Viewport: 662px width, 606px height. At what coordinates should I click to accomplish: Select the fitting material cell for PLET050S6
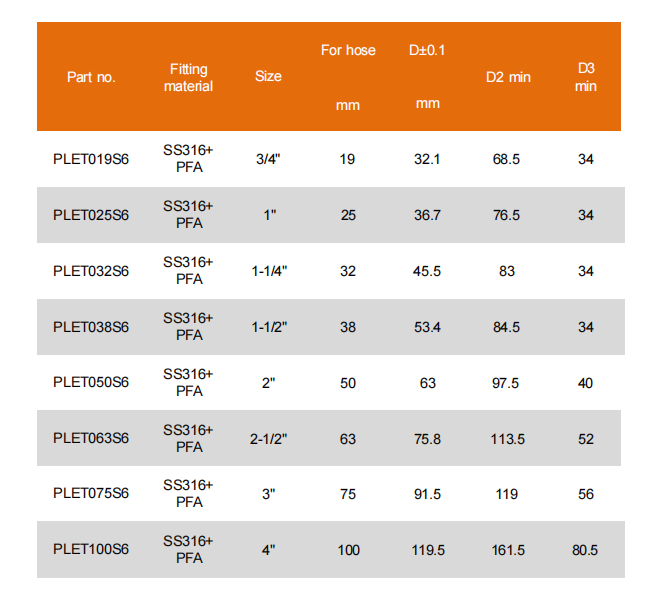[189, 382]
